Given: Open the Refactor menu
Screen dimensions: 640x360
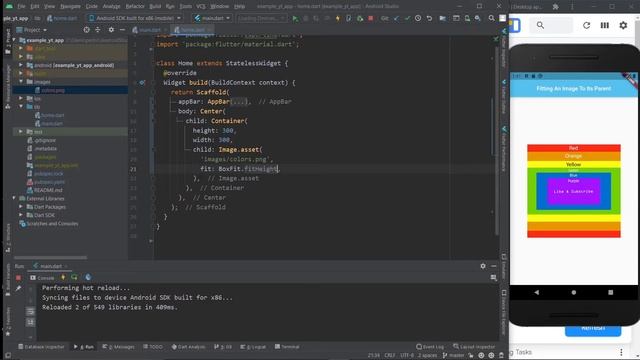Looking at the screenshot, I should coord(135,7).
